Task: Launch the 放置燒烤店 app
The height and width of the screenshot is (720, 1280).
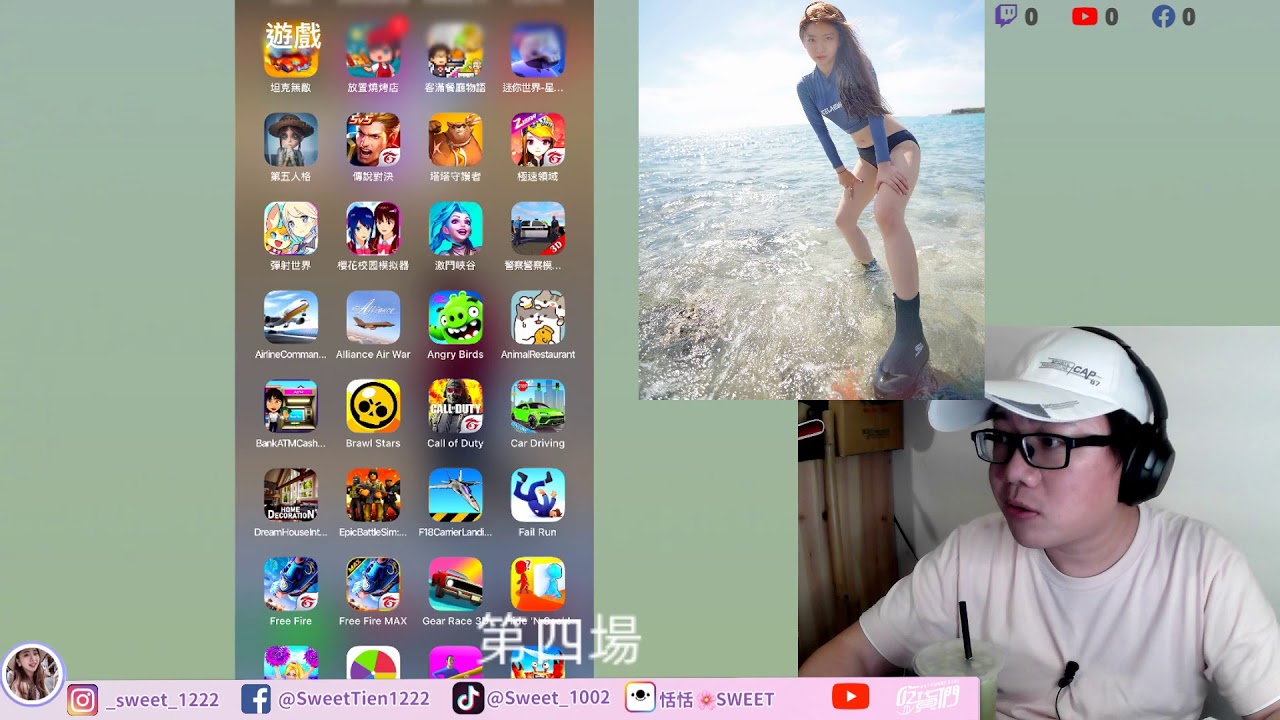Action: [x=373, y=52]
